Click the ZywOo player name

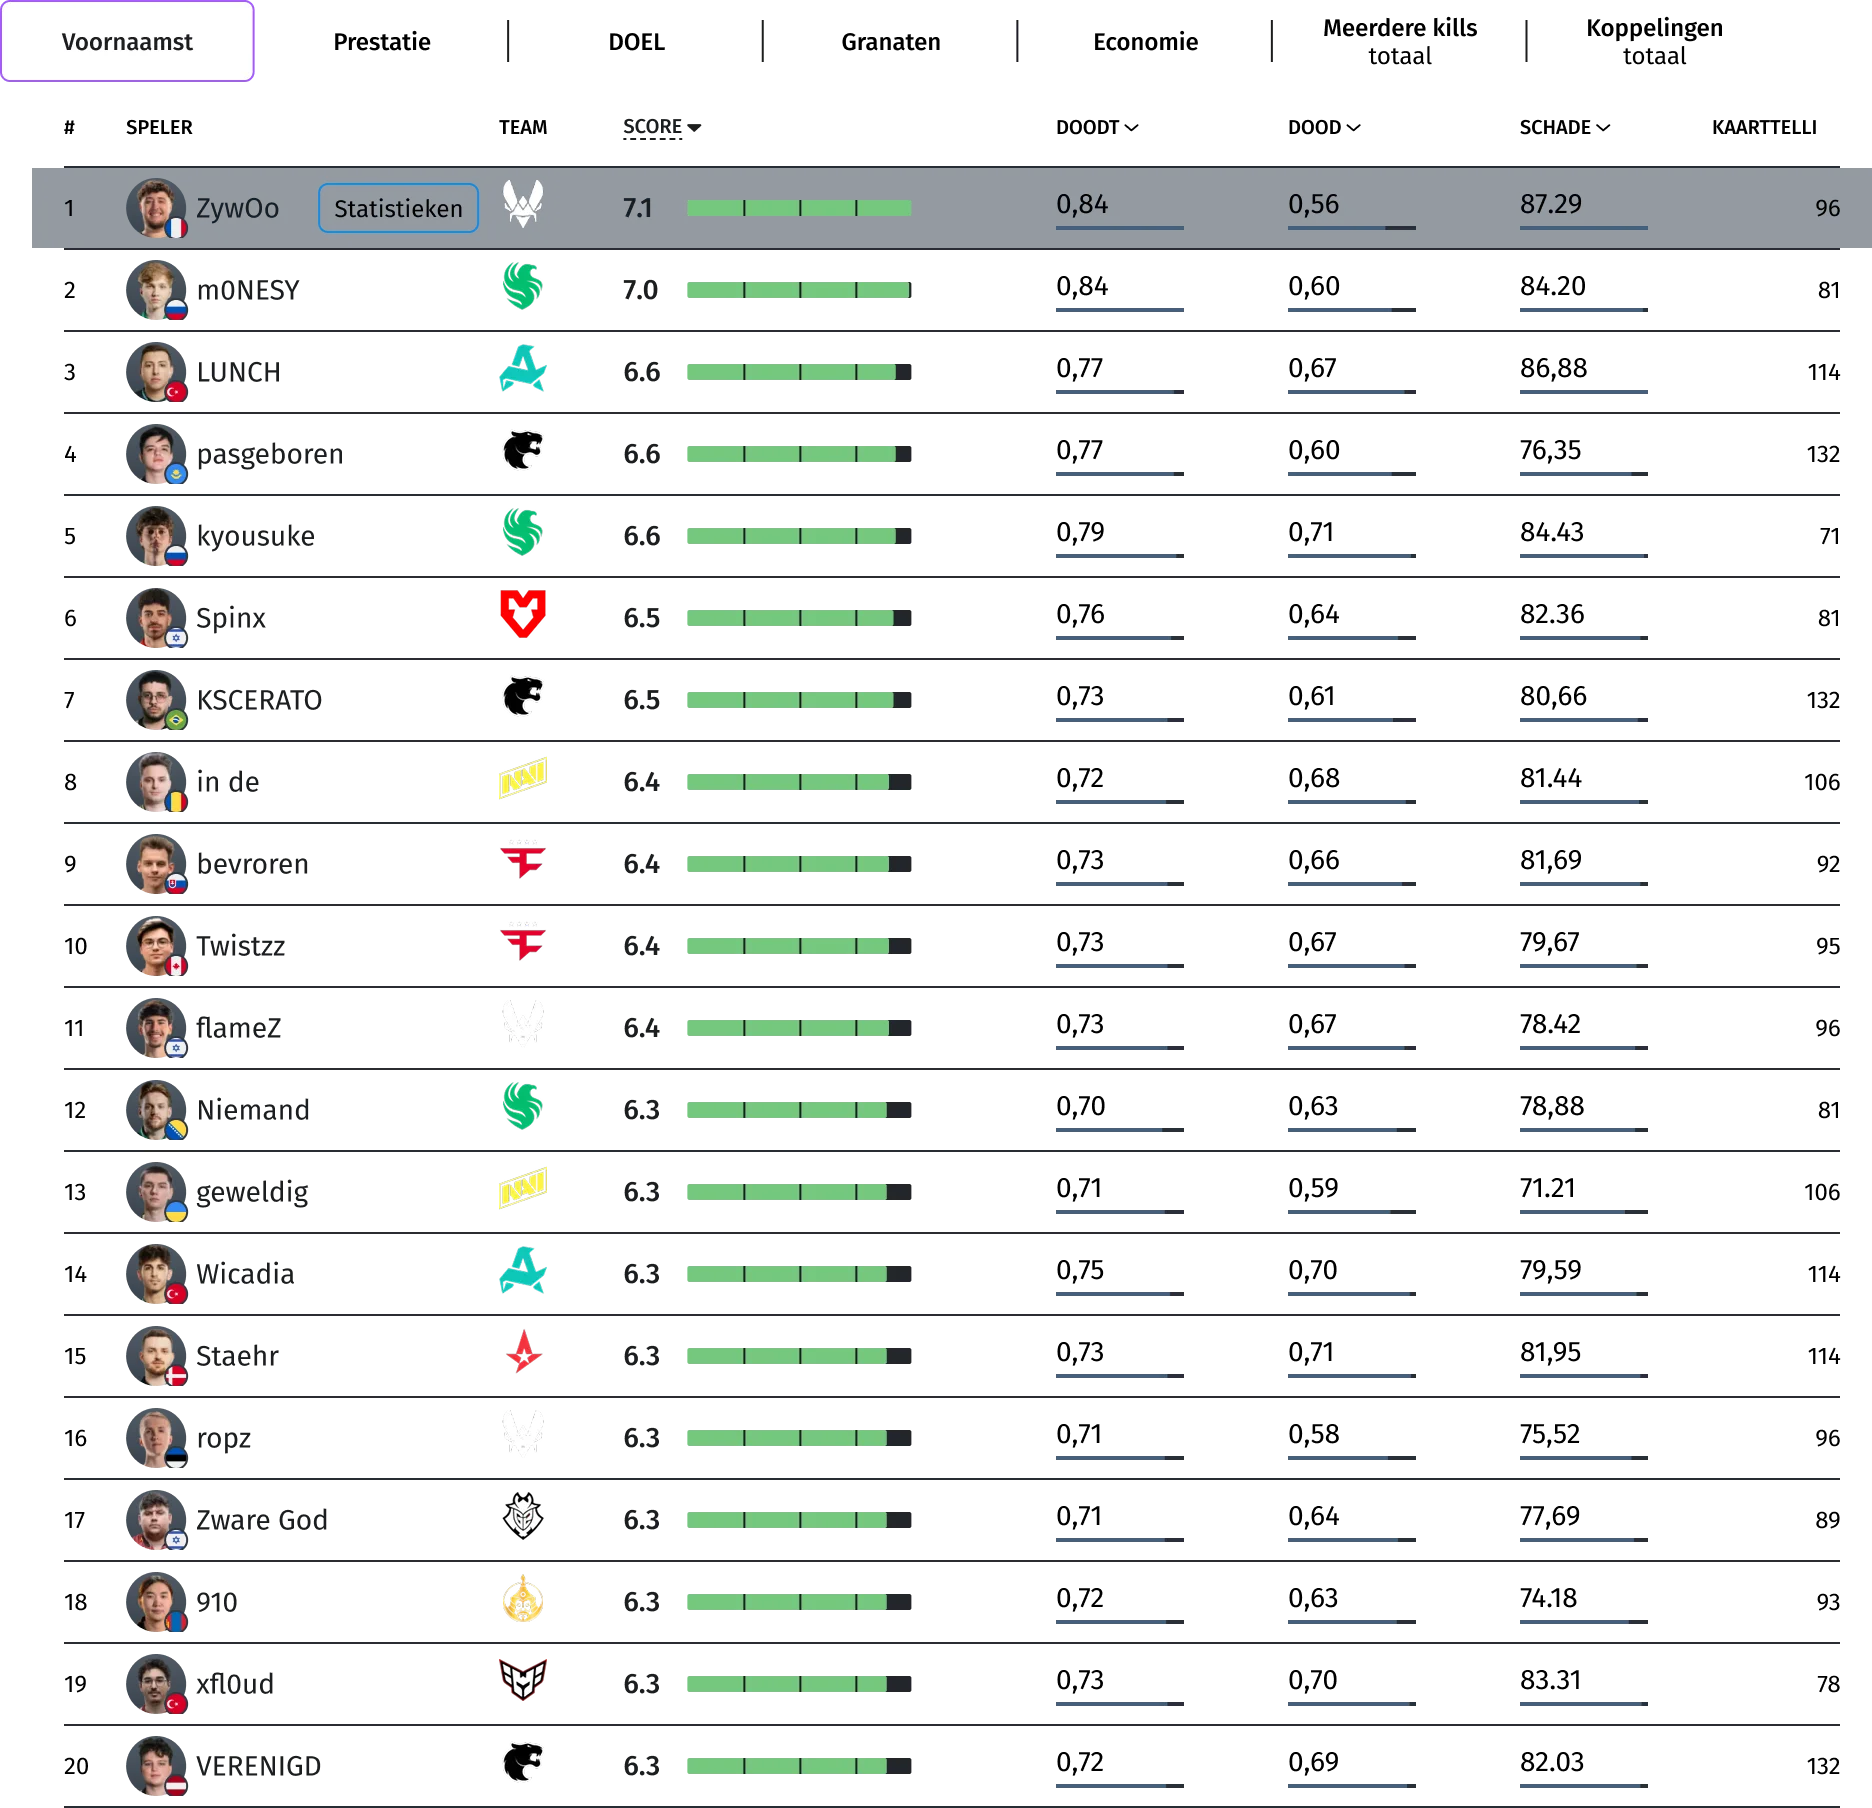(237, 208)
